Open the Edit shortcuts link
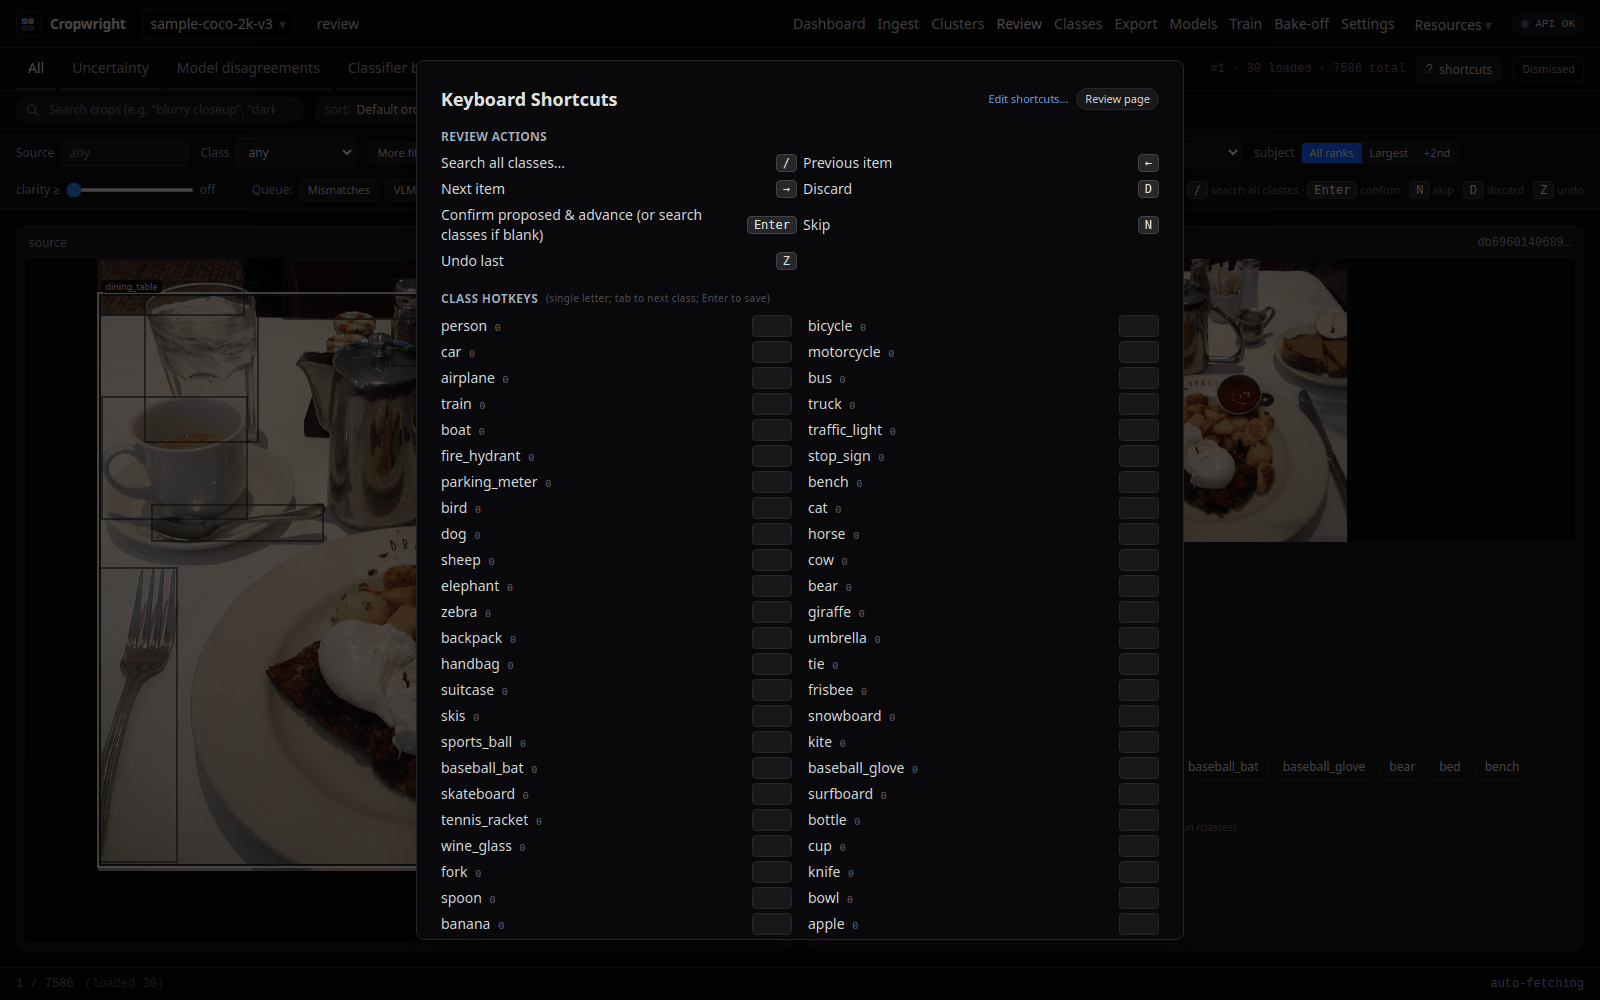 pyautogui.click(x=1028, y=99)
